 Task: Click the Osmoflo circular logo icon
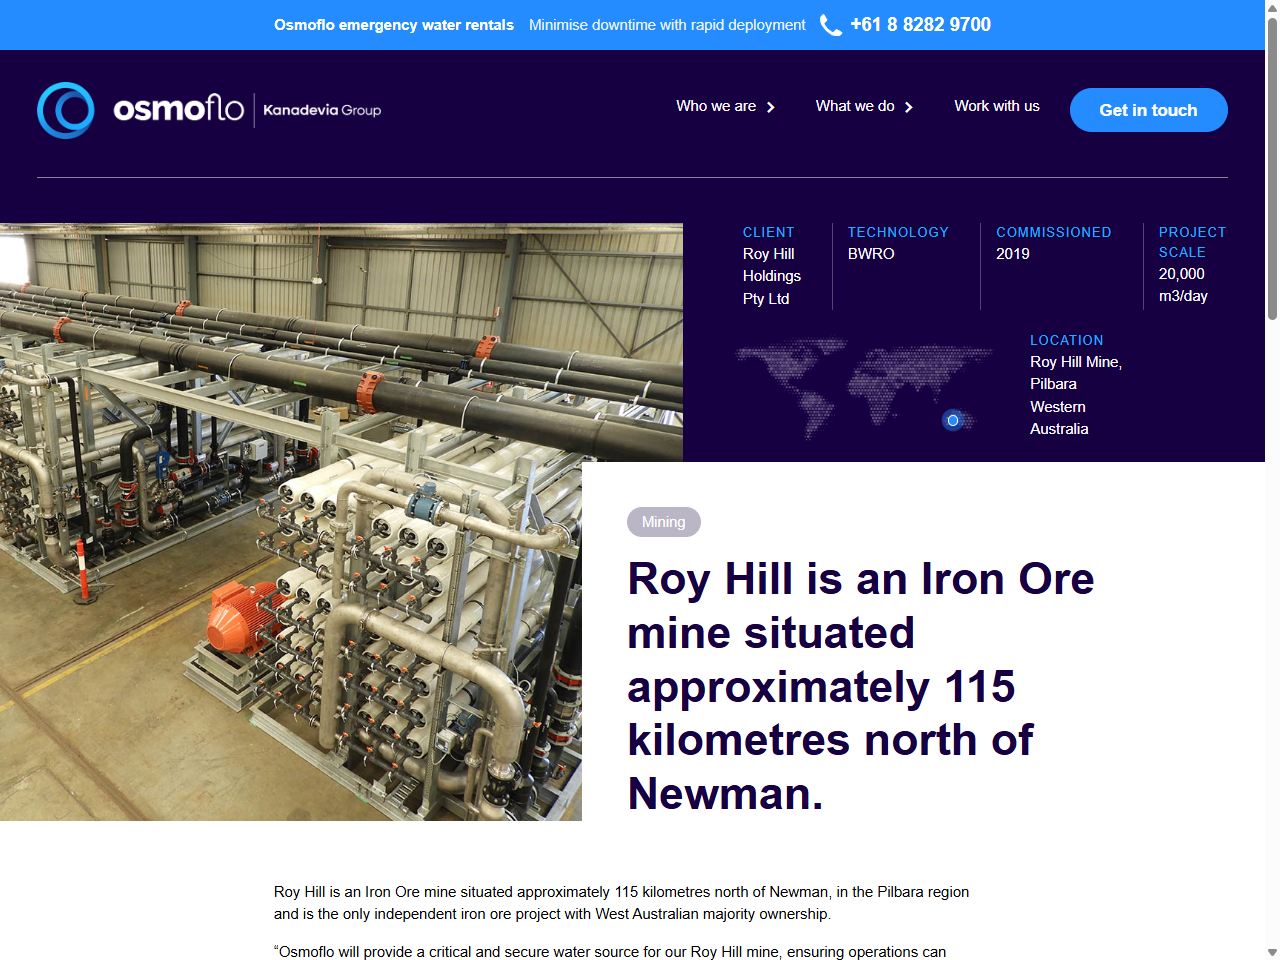tap(66, 110)
